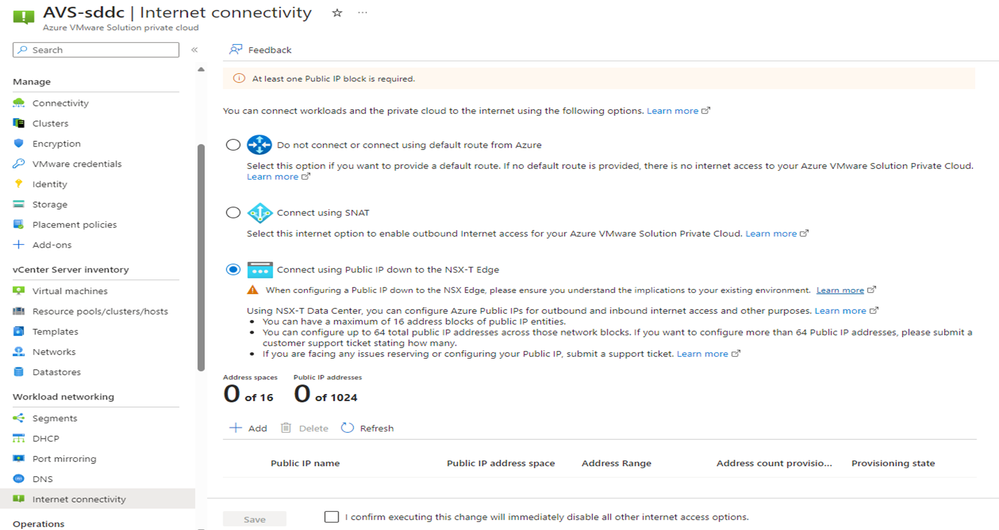Screen dimensions: 999x530
Task: Open VMware credentials key icon
Action: 18,164
